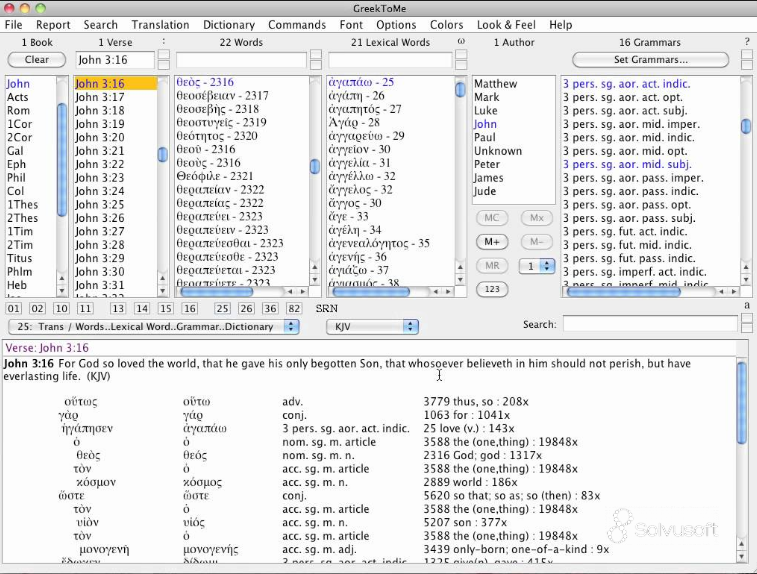Image resolution: width=757 pixels, height=574 pixels.
Task: Select layout shortcut 11
Action: click(85, 308)
